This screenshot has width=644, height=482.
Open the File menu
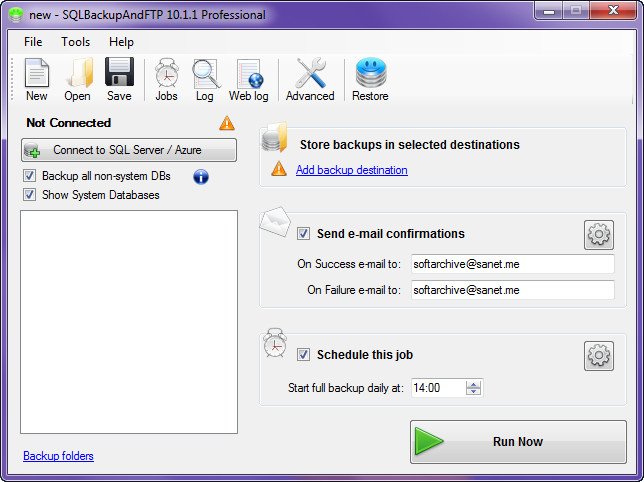point(33,42)
